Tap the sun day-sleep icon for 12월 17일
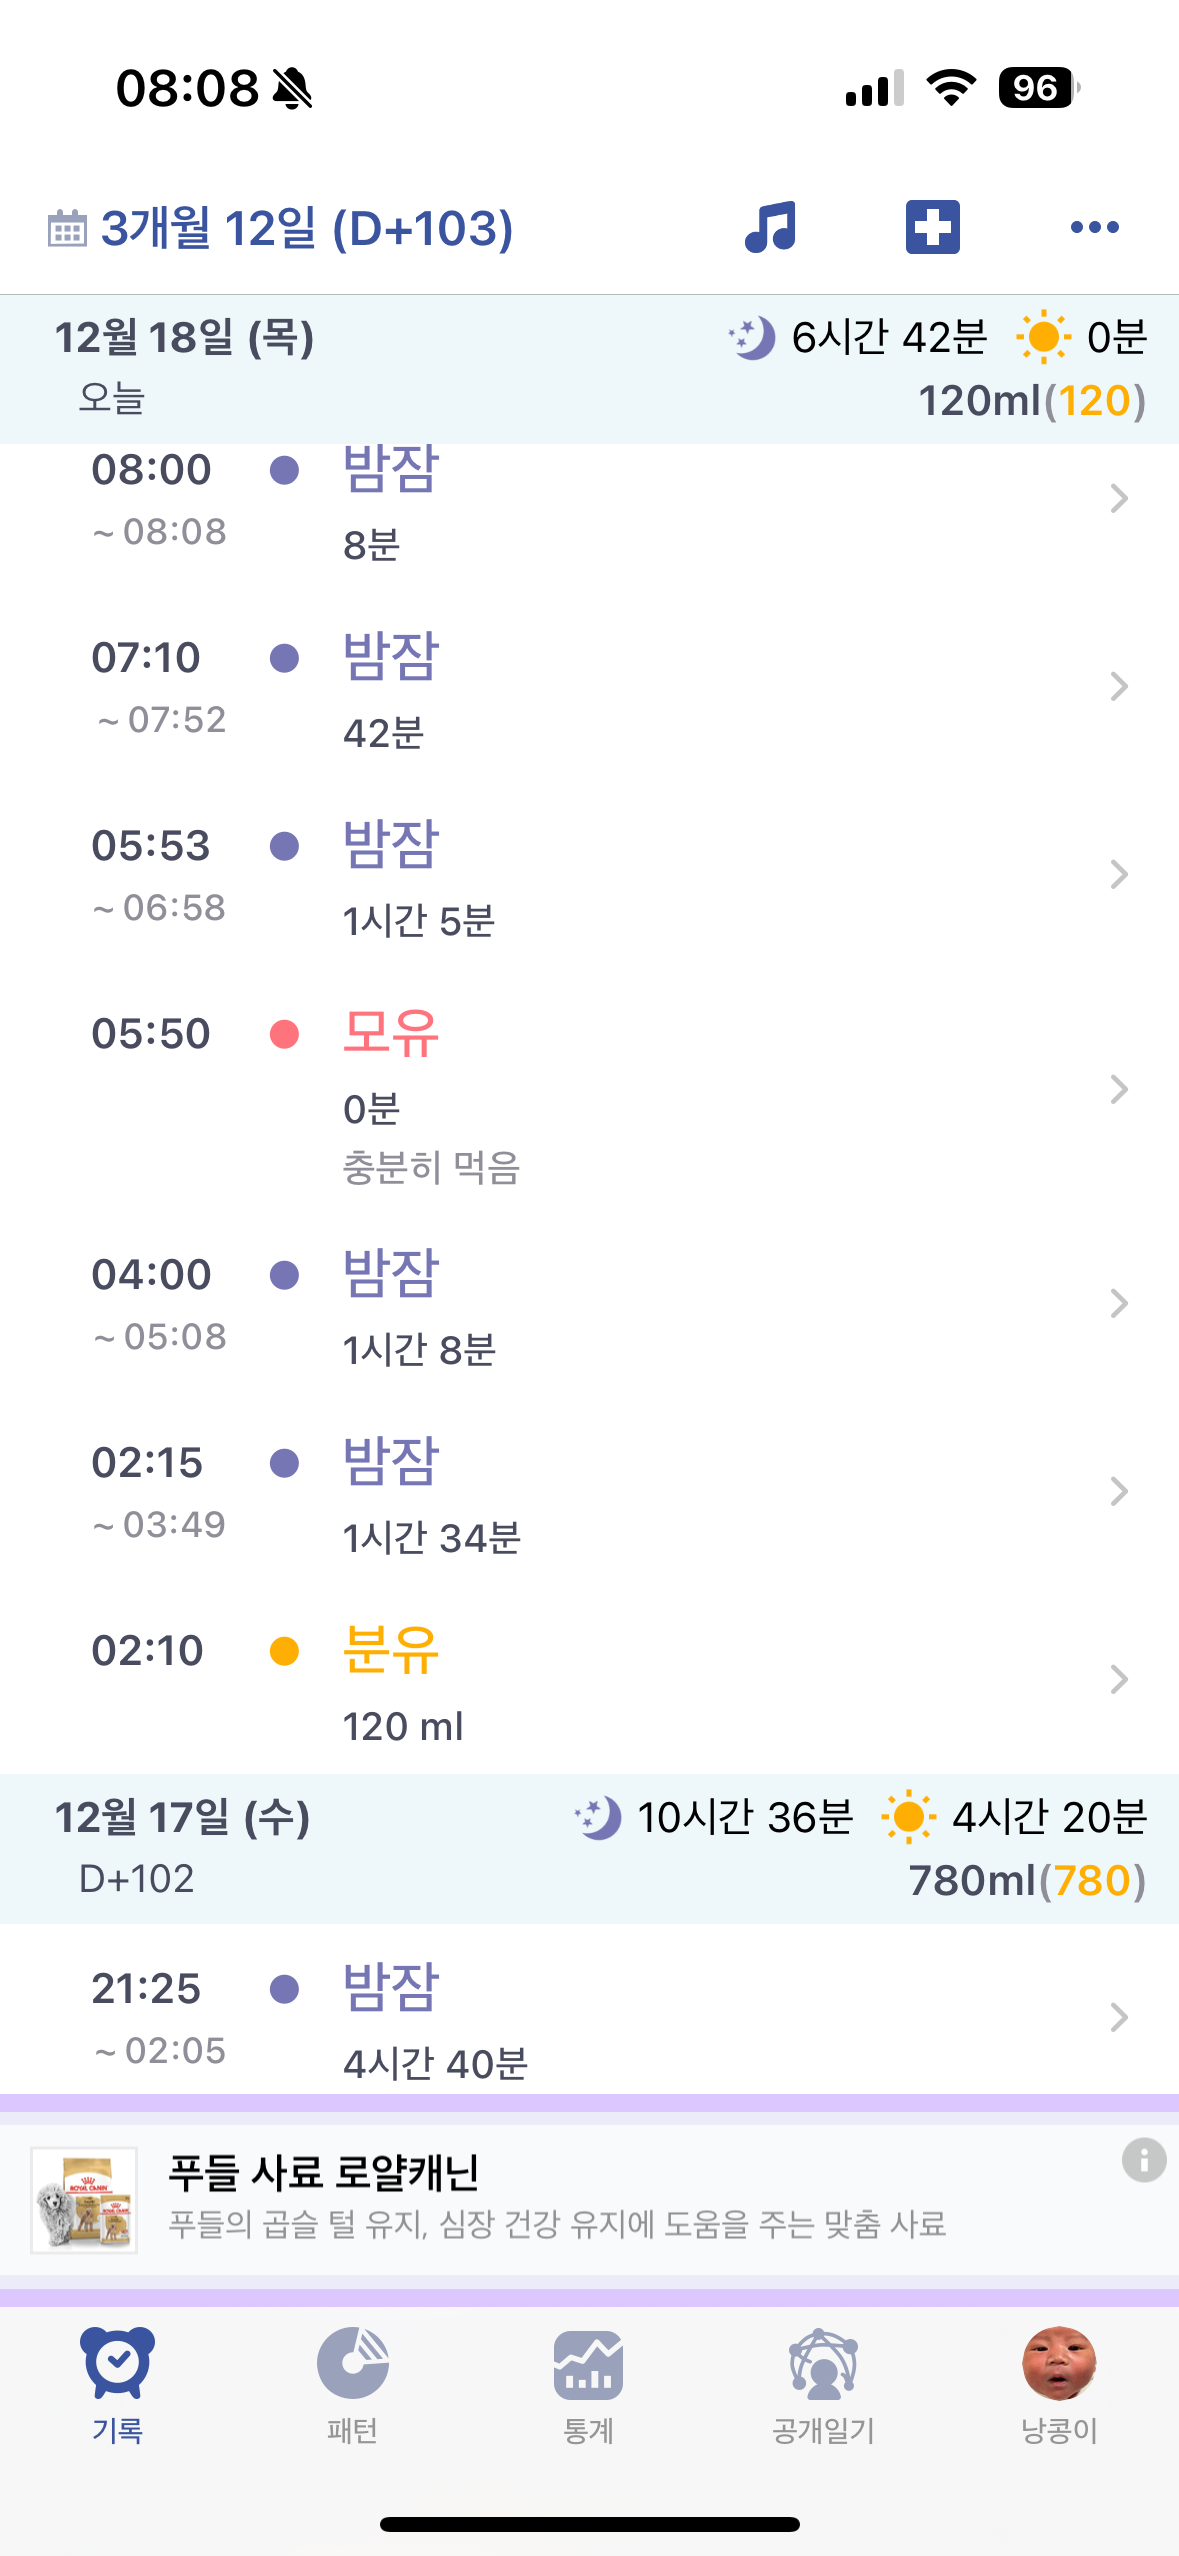 point(908,1817)
